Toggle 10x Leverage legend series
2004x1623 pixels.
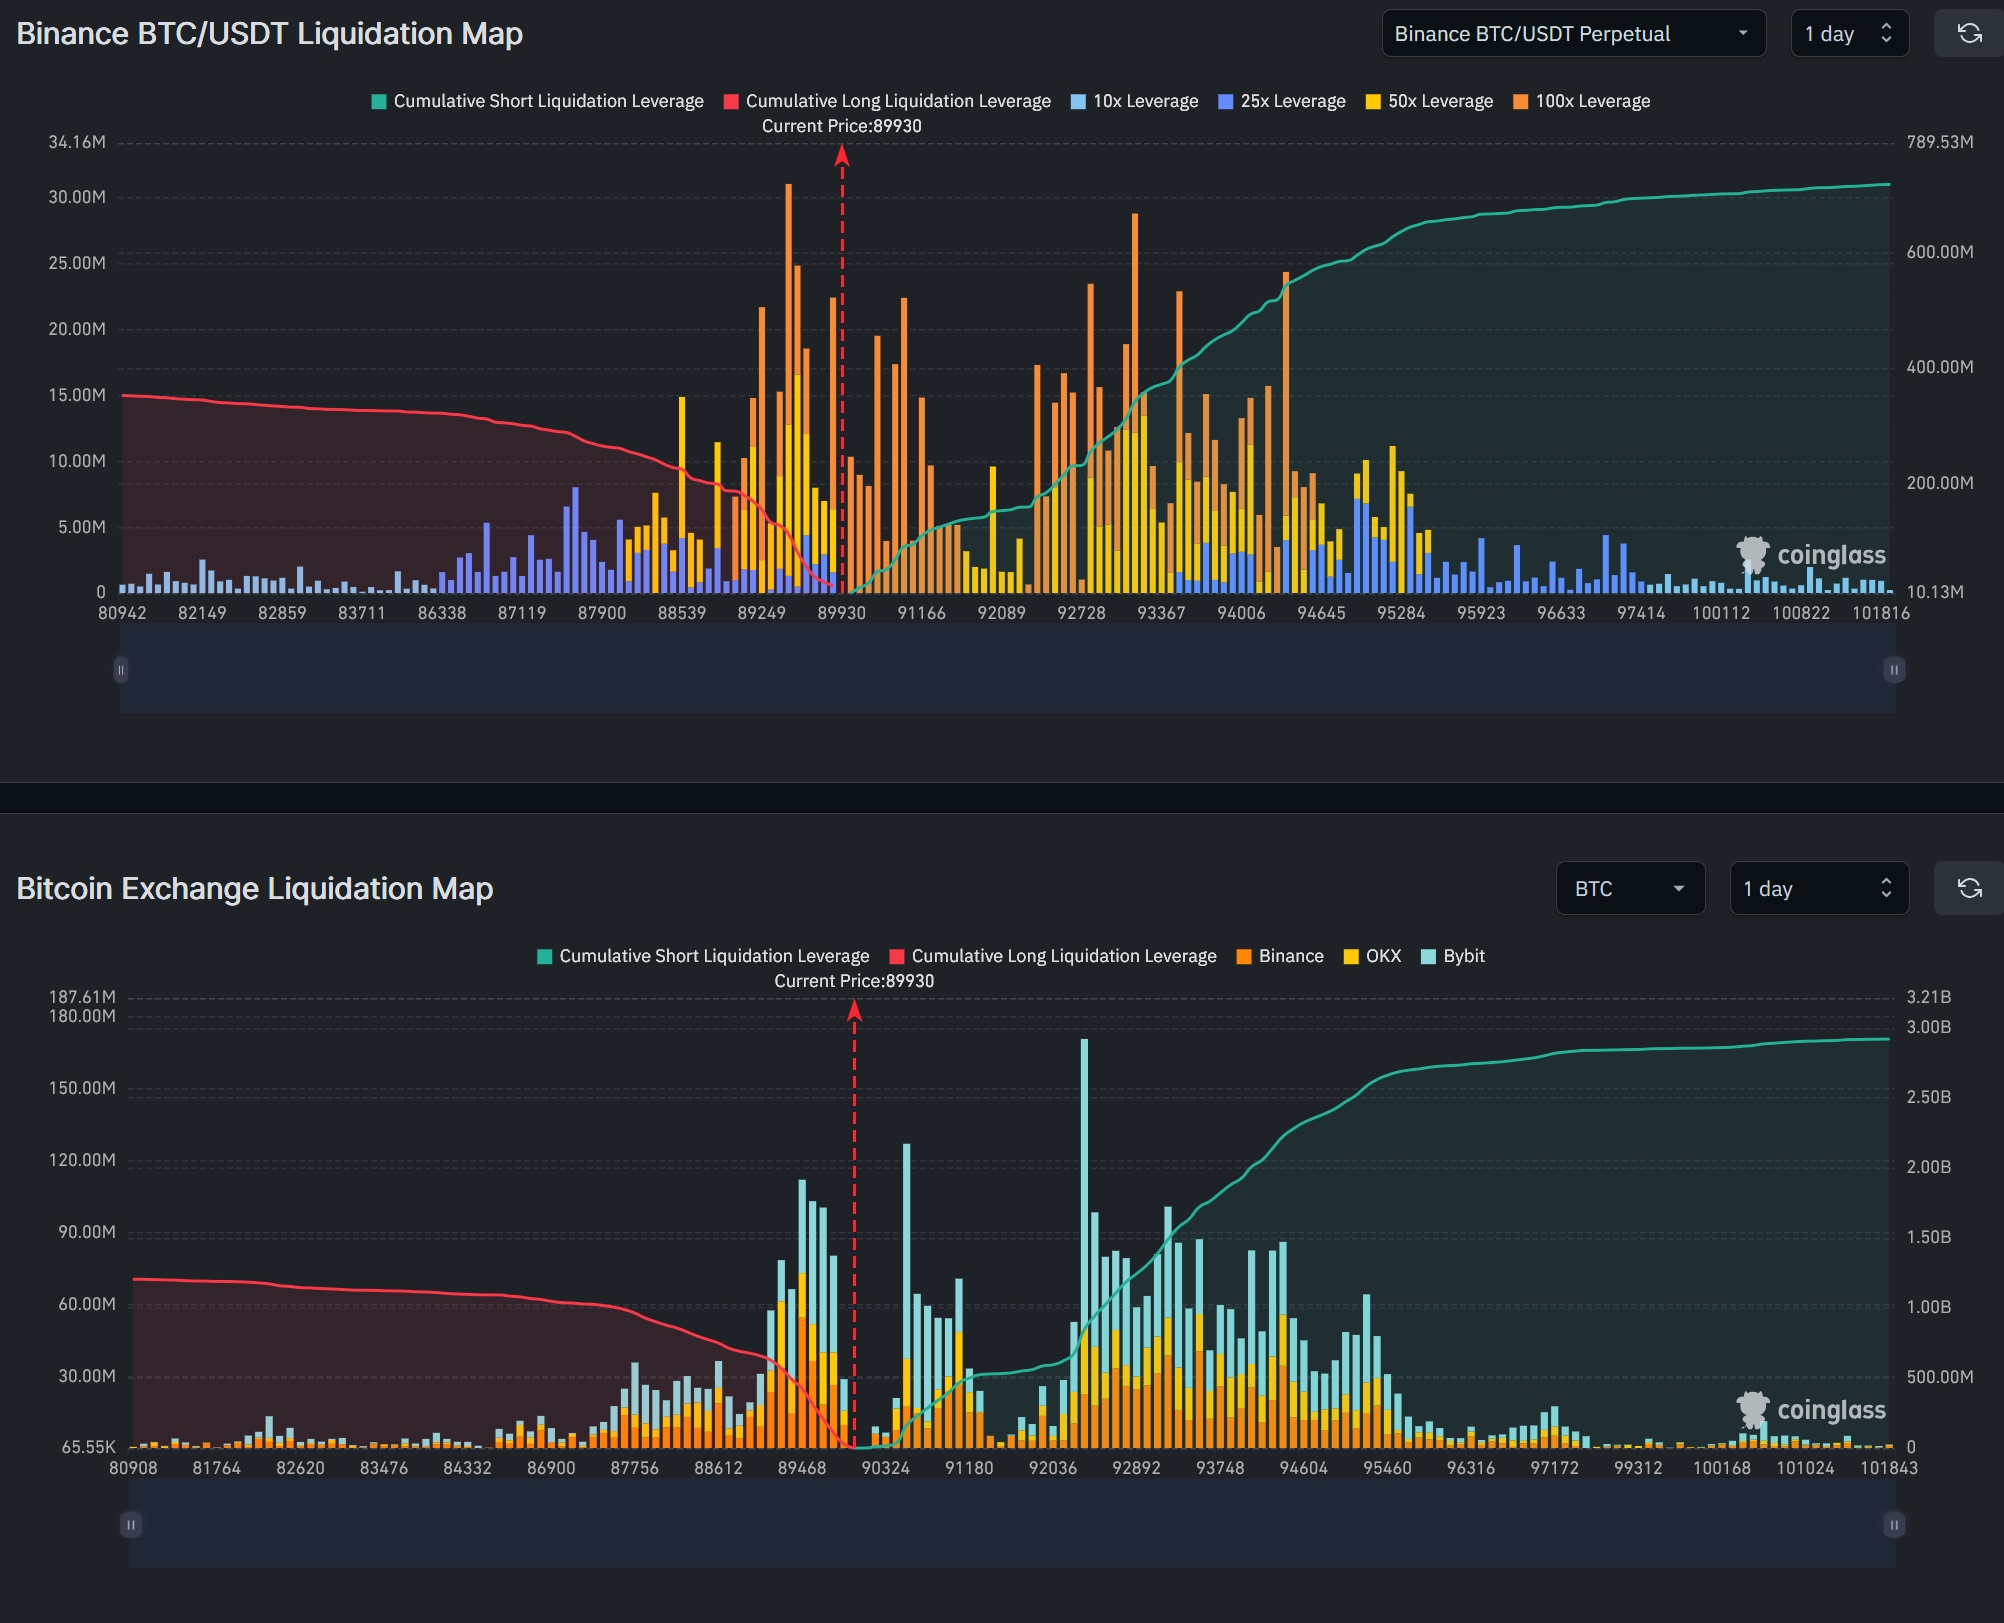[x=1134, y=101]
